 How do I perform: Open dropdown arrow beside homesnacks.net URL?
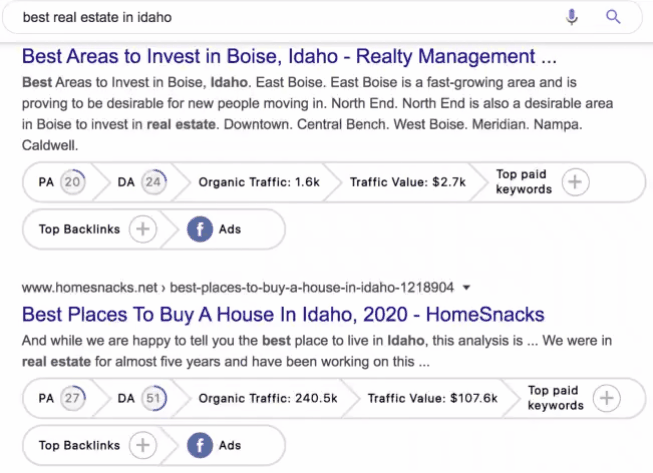467,287
